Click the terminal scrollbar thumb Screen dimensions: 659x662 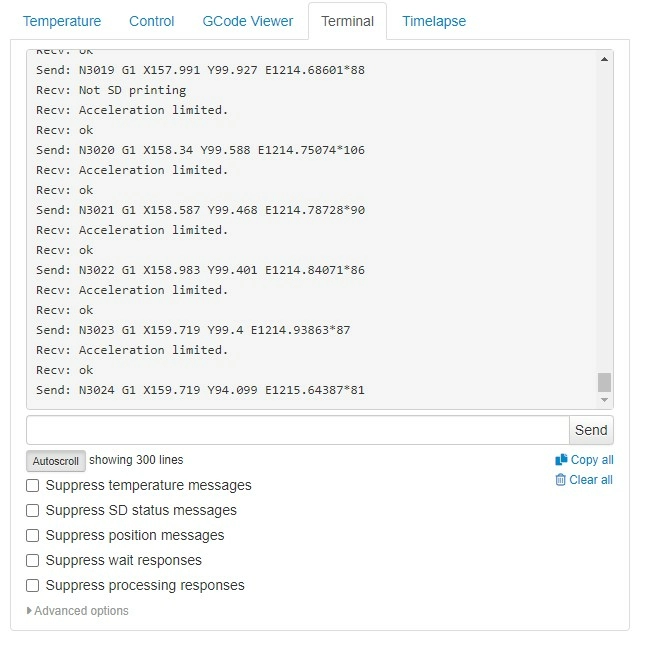coord(604,382)
